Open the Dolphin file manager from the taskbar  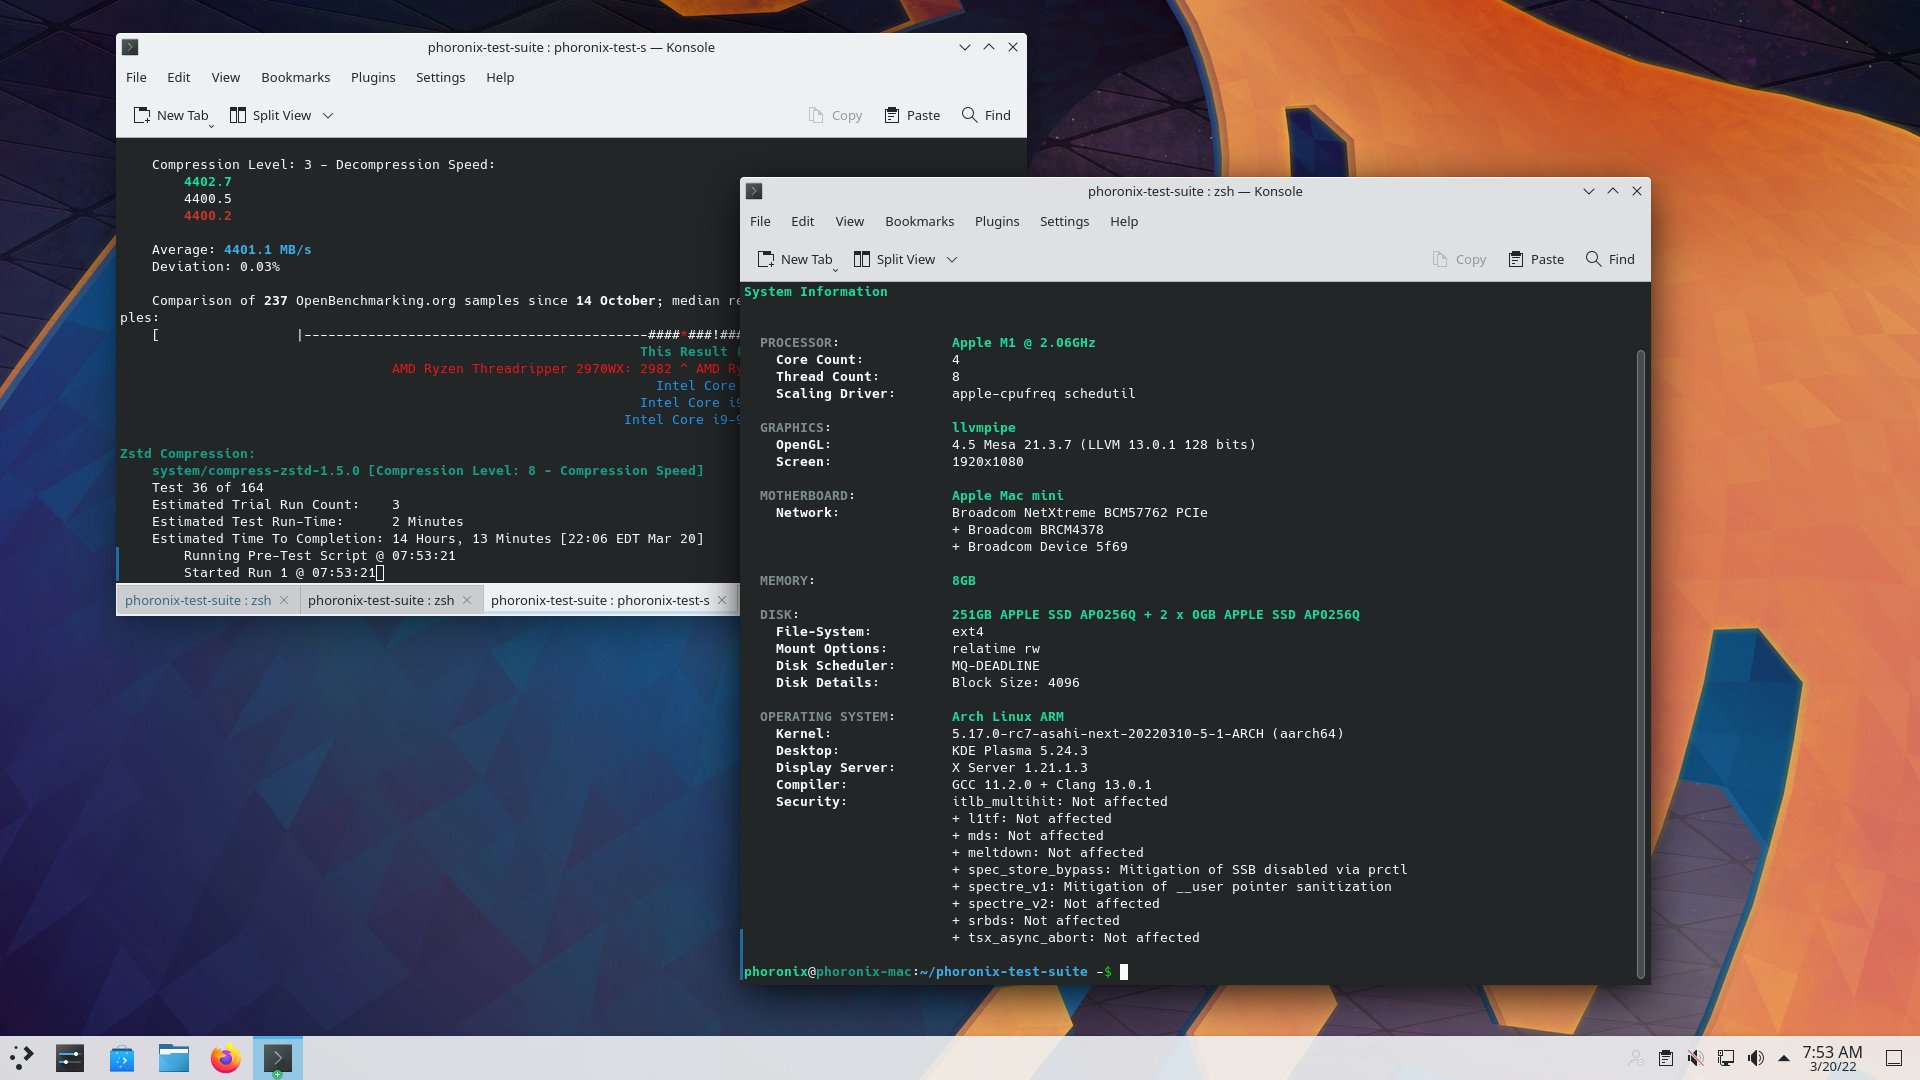pyautogui.click(x=173, y=1058)
